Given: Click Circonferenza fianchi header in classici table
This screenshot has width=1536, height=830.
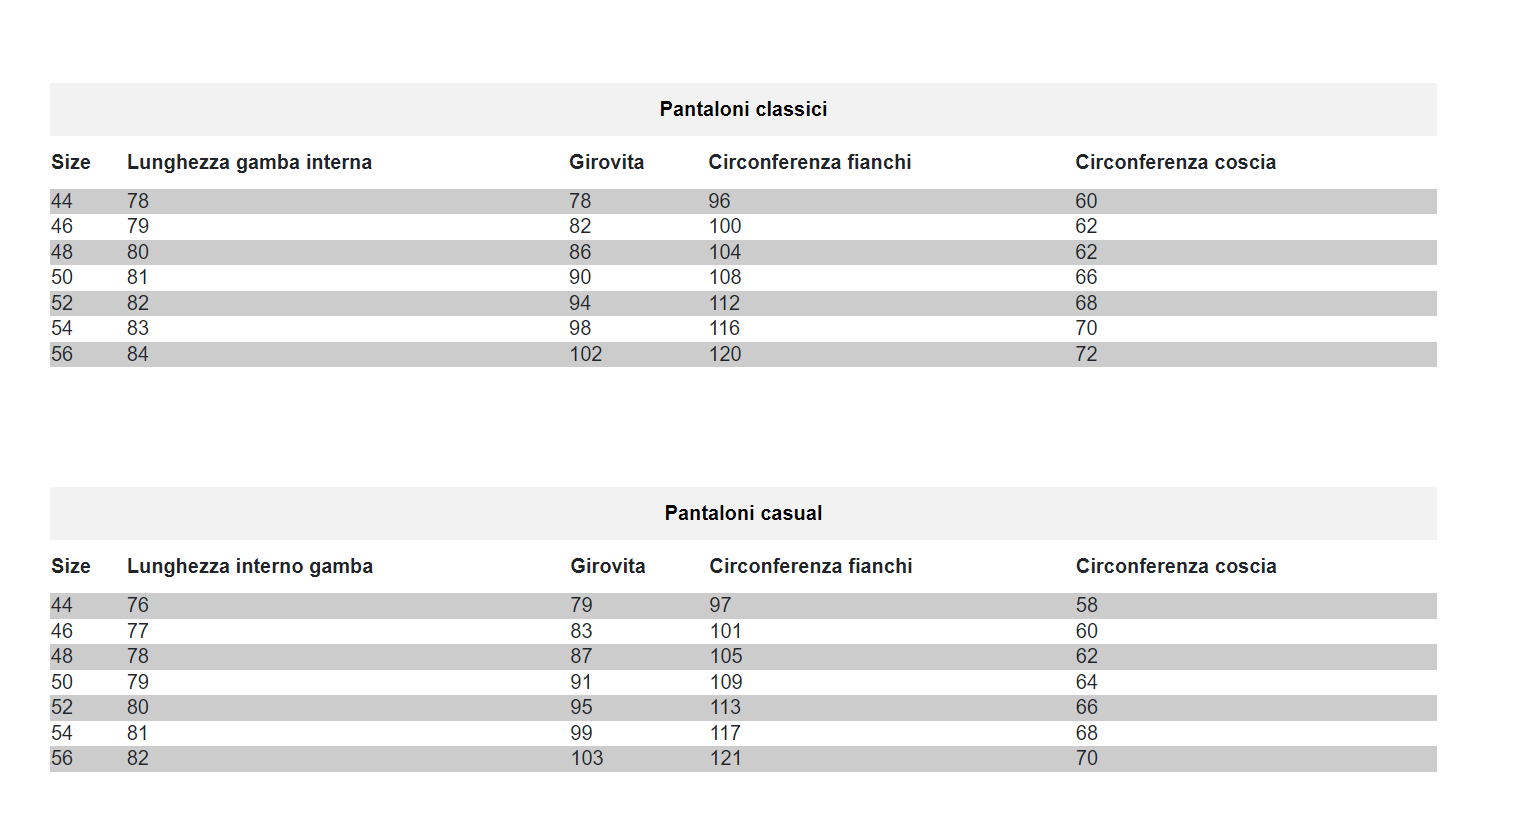Looking at the screenshot, I should 809,162.
